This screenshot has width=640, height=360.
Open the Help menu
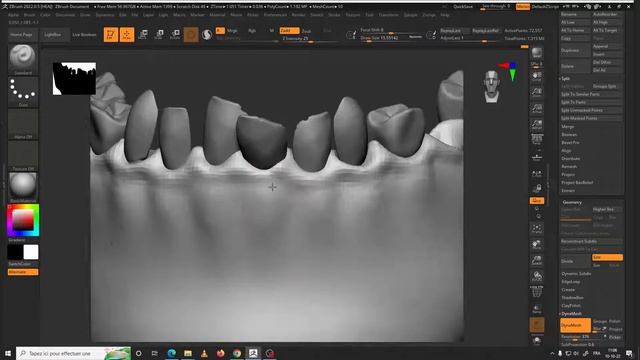(445, 15)
